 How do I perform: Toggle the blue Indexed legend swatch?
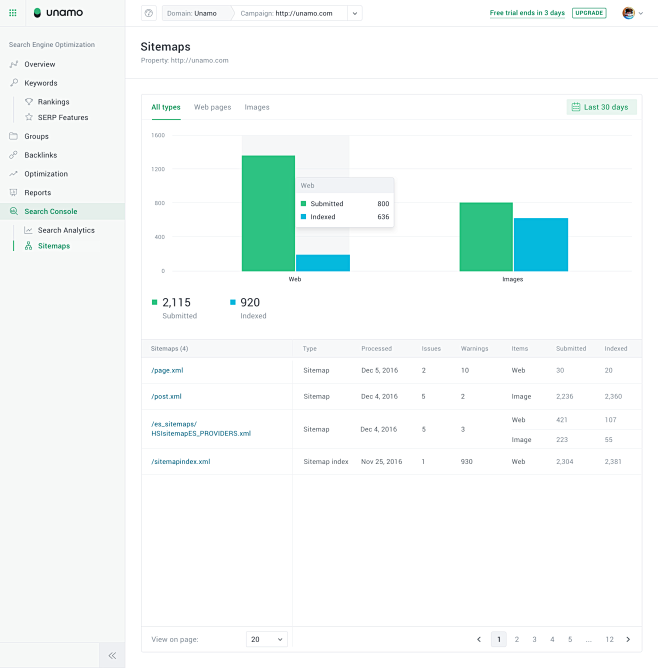coord(233,302)
